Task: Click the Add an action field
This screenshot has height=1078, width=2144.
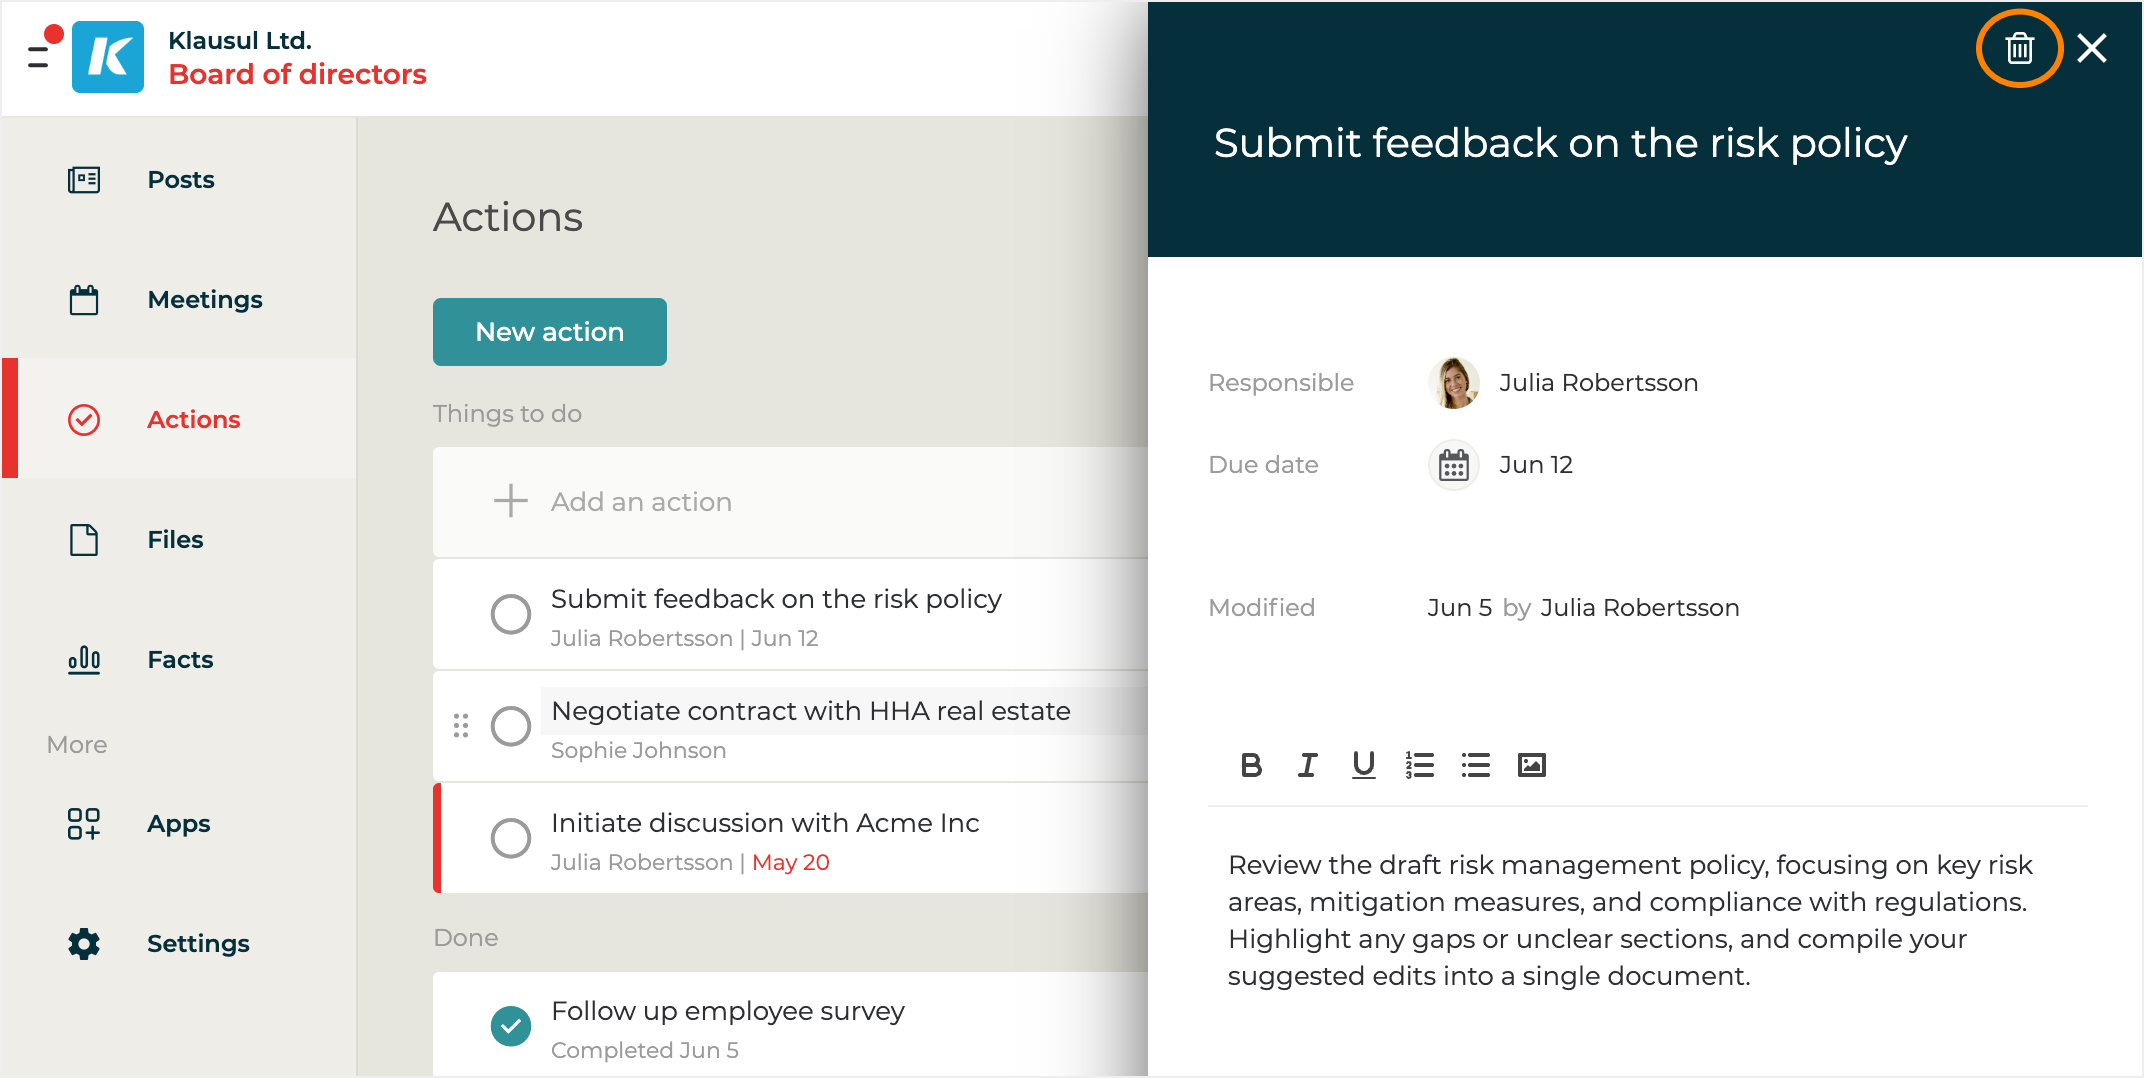Action: click(x=641, y=502)
